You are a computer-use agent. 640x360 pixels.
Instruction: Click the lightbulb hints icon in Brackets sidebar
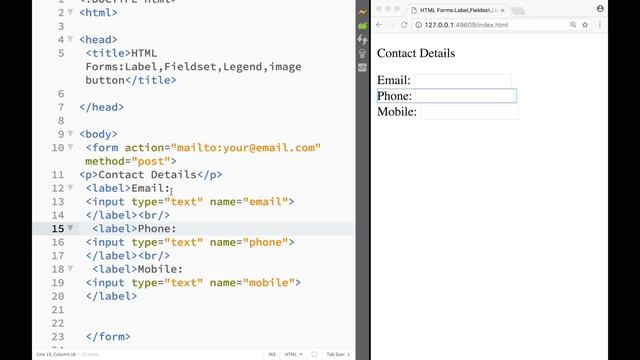pyautogui.click(x=362, y=53)
